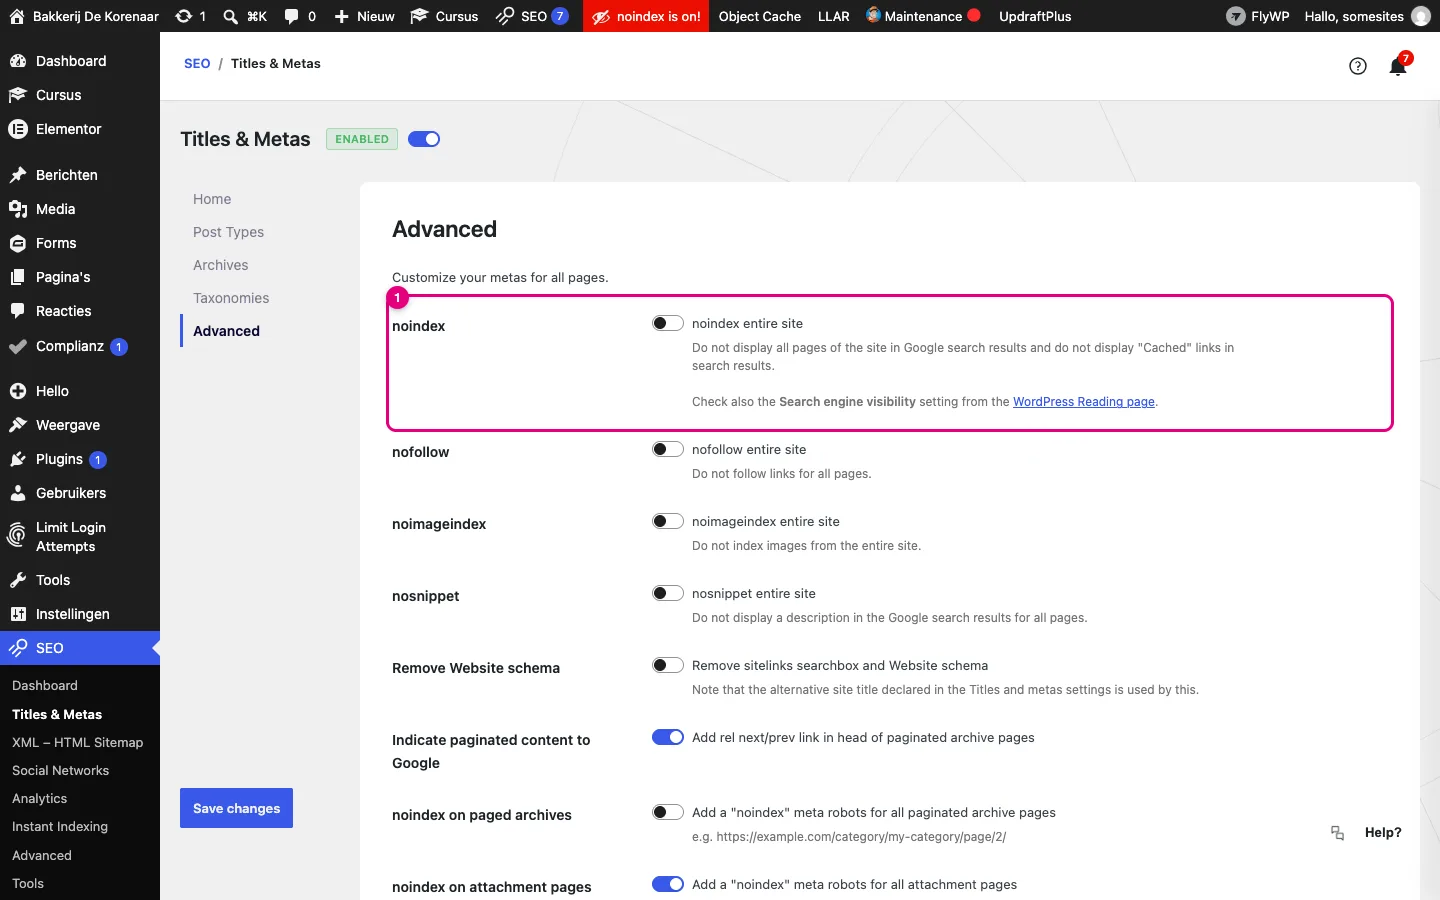Open Instant Indexing submenu item
The height and width of the screenshot is (900, 1440).
click(60, 826)
